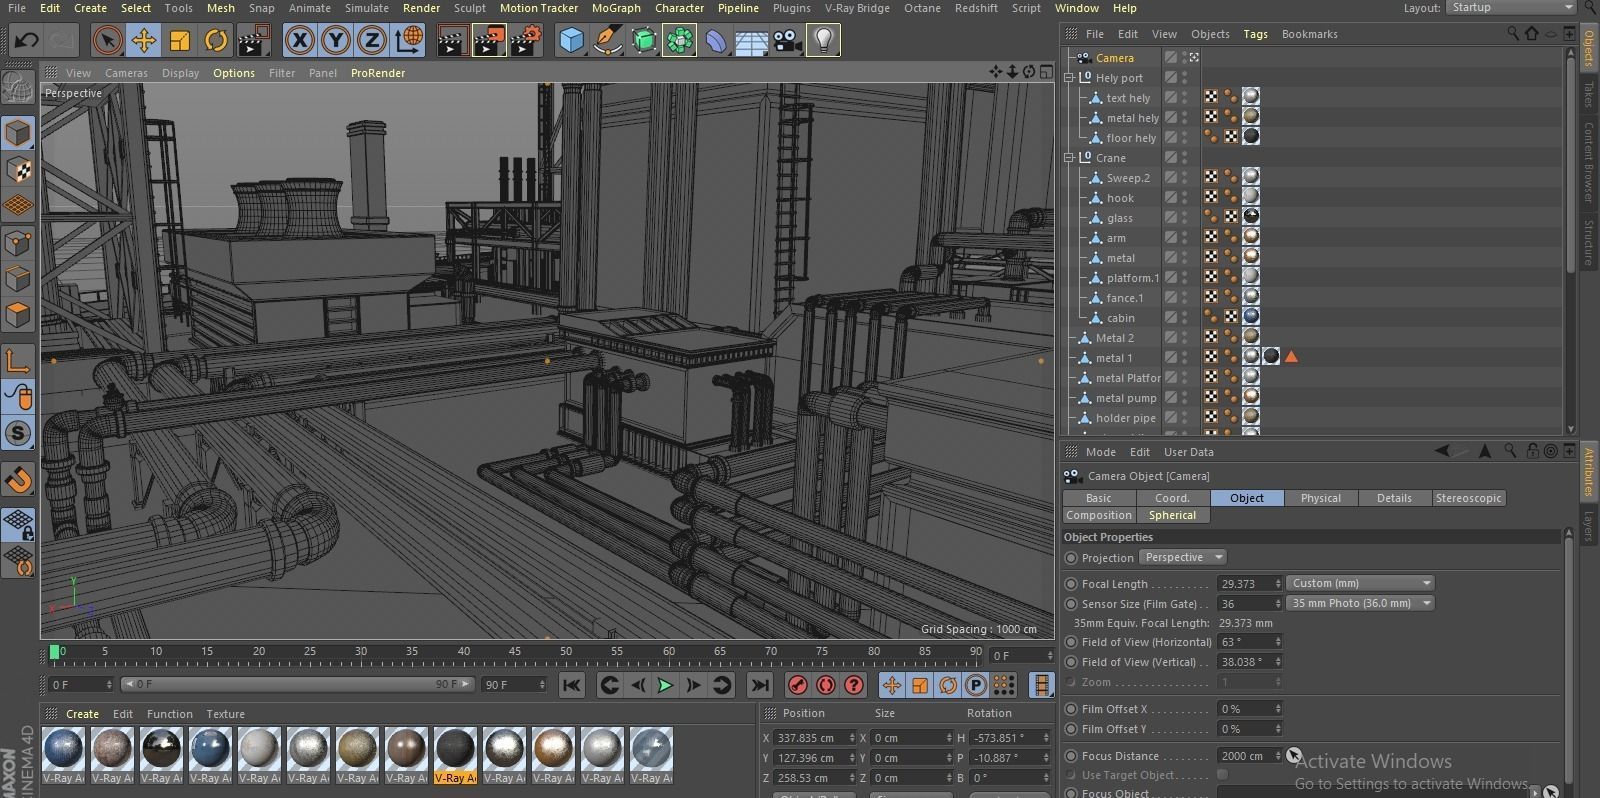
Task: Toggle Film Offset X animation dot
Action: tap(1071, 709)
